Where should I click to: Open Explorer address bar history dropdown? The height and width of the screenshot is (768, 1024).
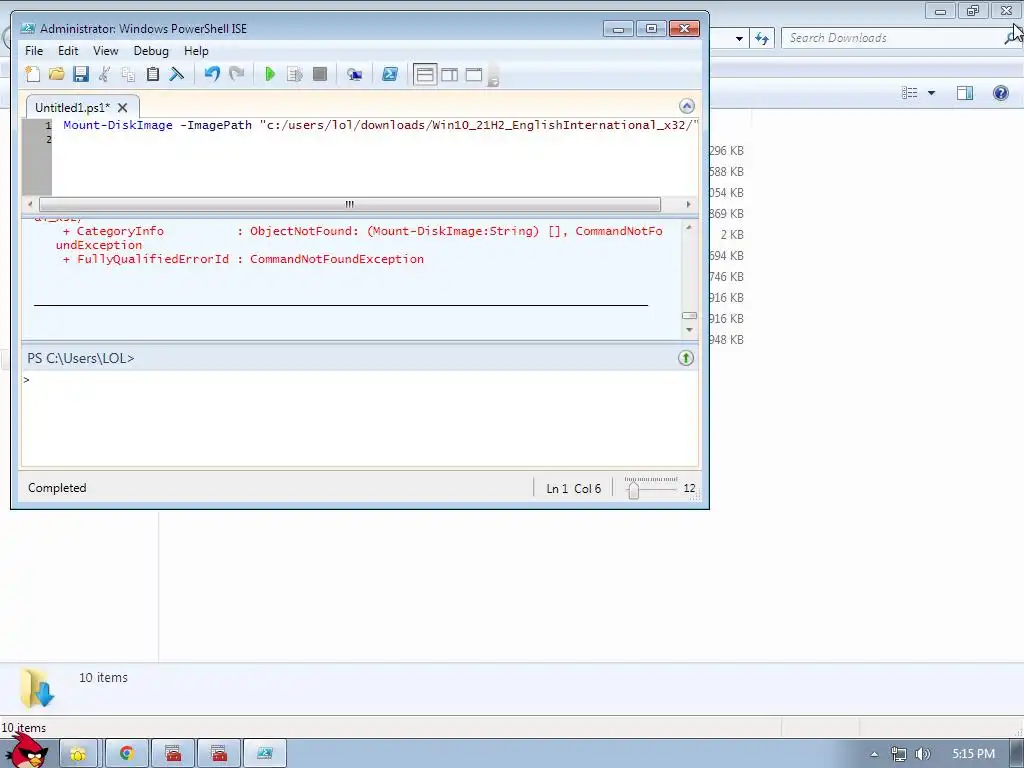739,39
